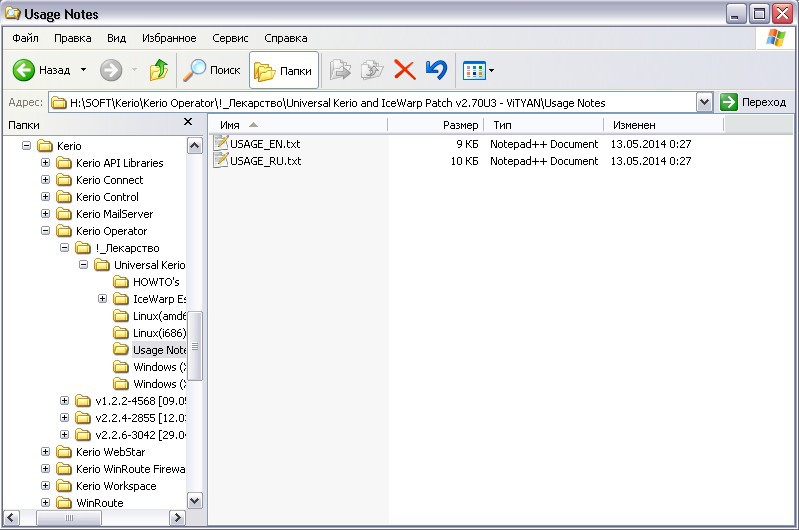This screenshot has height=530, width=799.
Task: Open the Избранное menu
Action: click(x=169, y=38)
